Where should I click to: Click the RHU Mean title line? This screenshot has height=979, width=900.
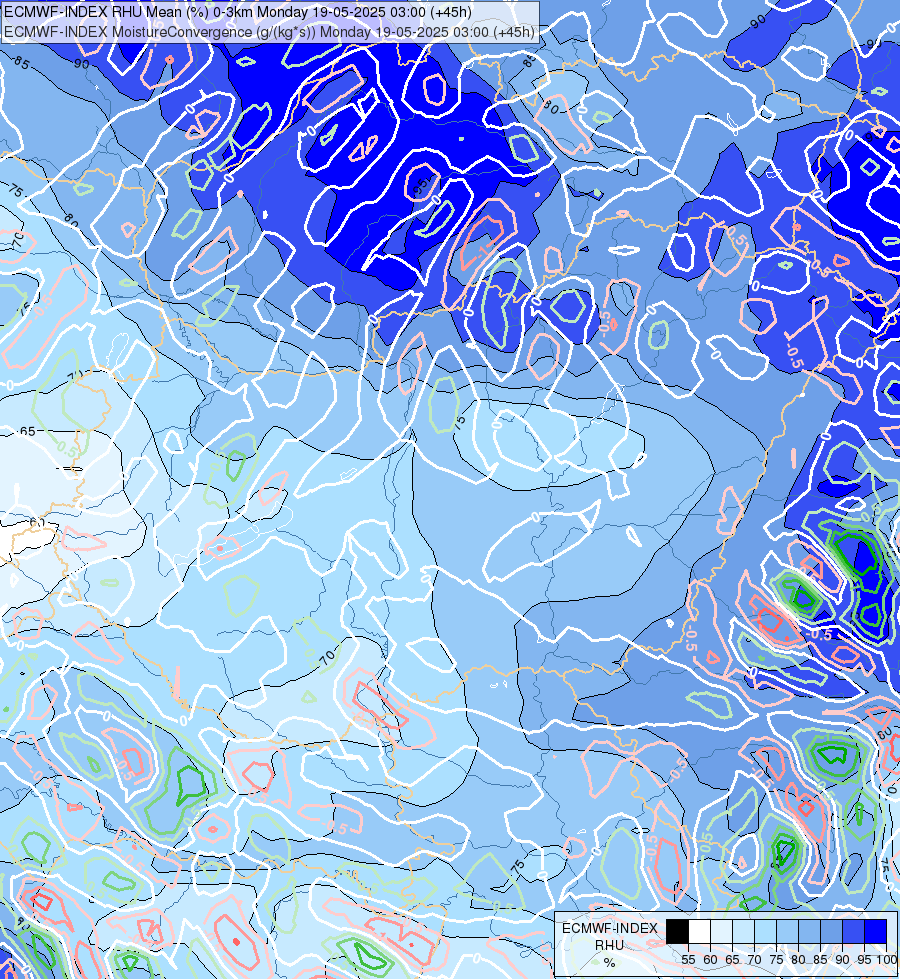click(x=238, y=12)
